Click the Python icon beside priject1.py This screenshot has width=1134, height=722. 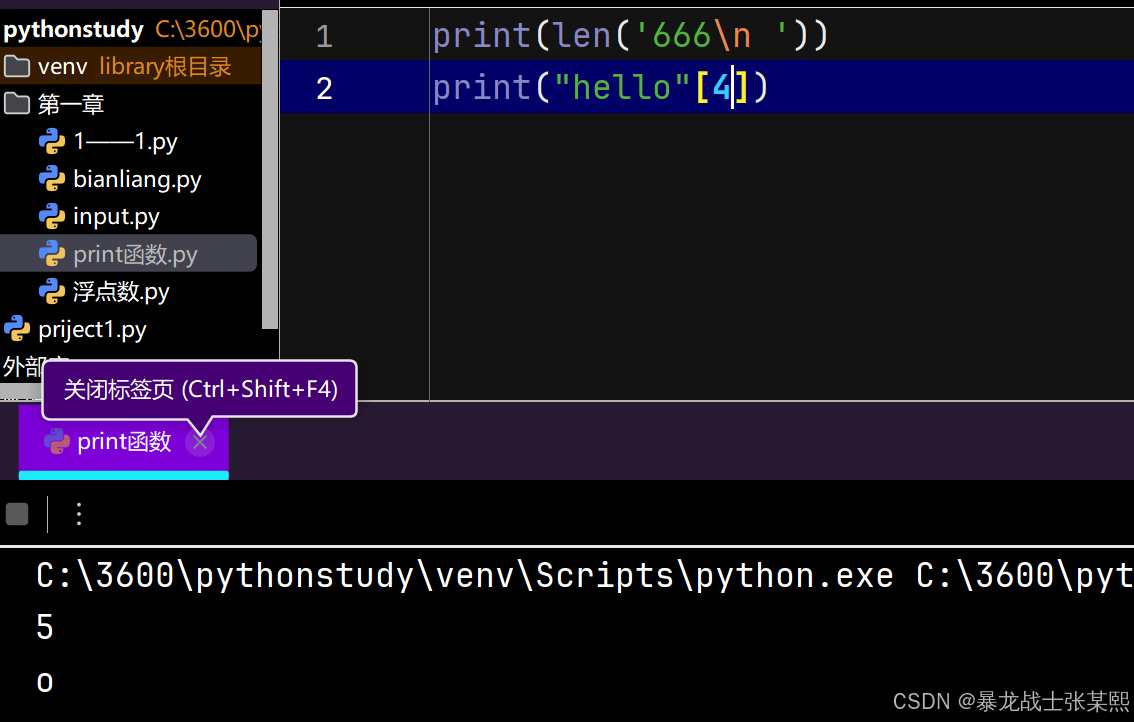(x=17, y=329)
